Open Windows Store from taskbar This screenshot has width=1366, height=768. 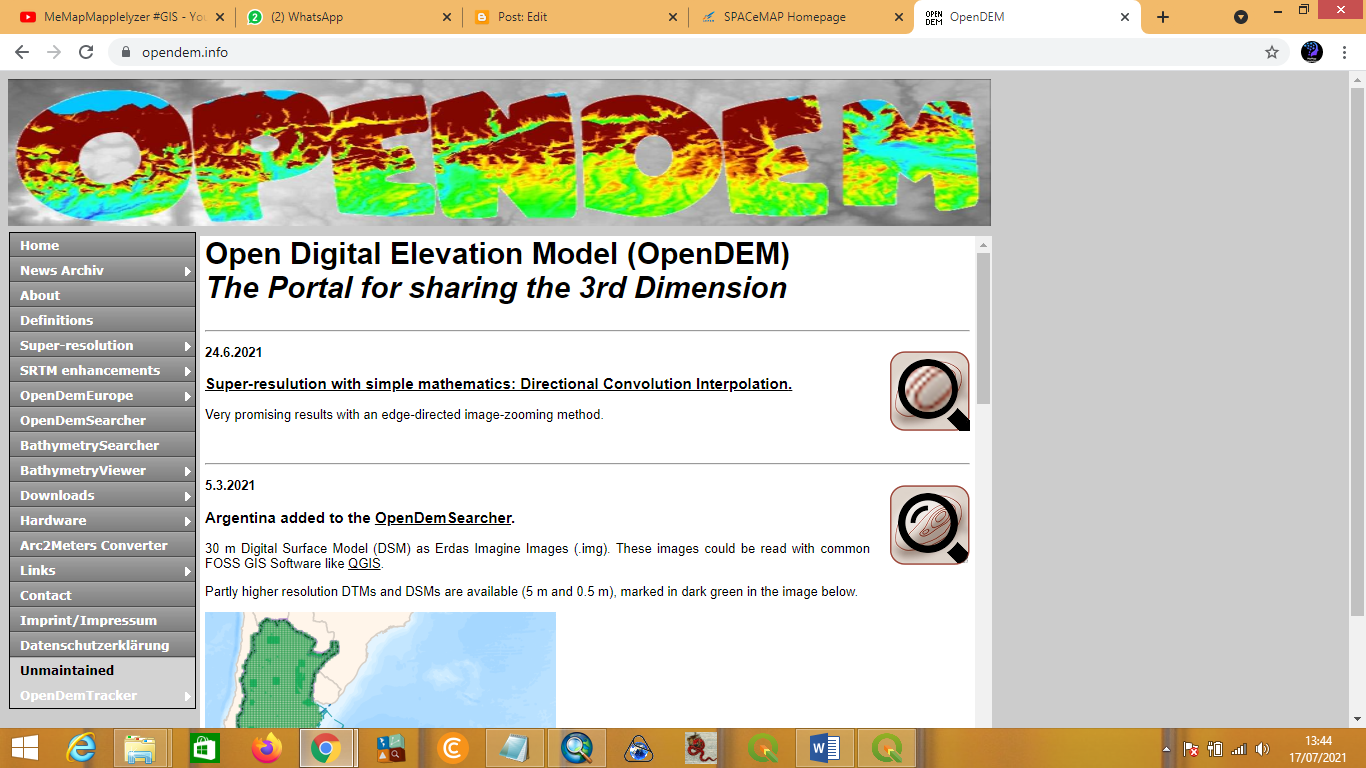pos(204,748)
